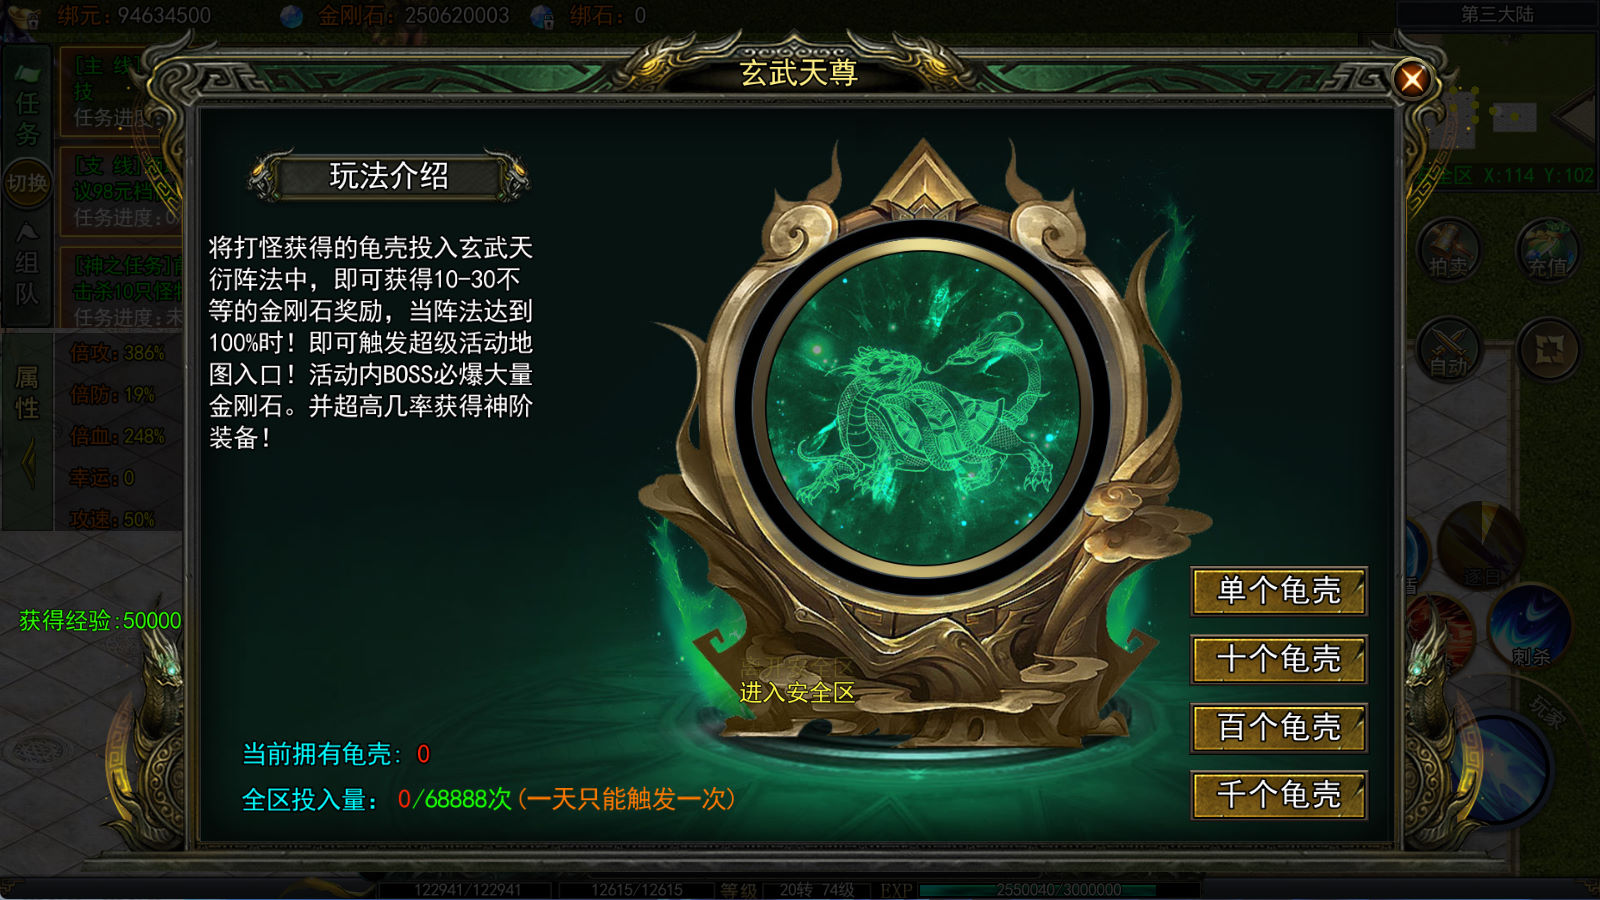Click the 千个龟壳 button
Screen dimensions: 1600x900
click(1279, 795)
